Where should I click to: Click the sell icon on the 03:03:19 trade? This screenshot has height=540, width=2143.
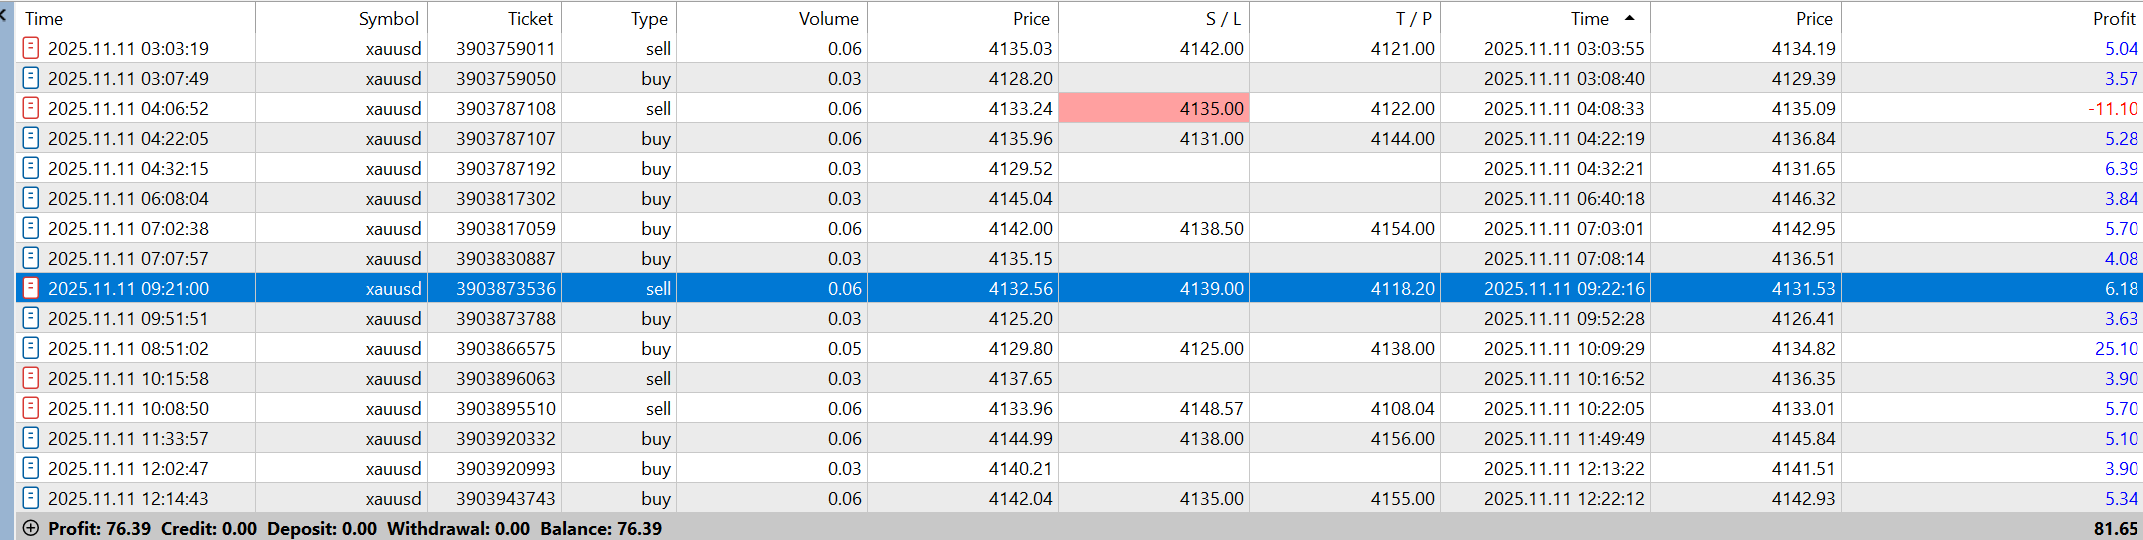pyautogui.click(x=31, y=48)
